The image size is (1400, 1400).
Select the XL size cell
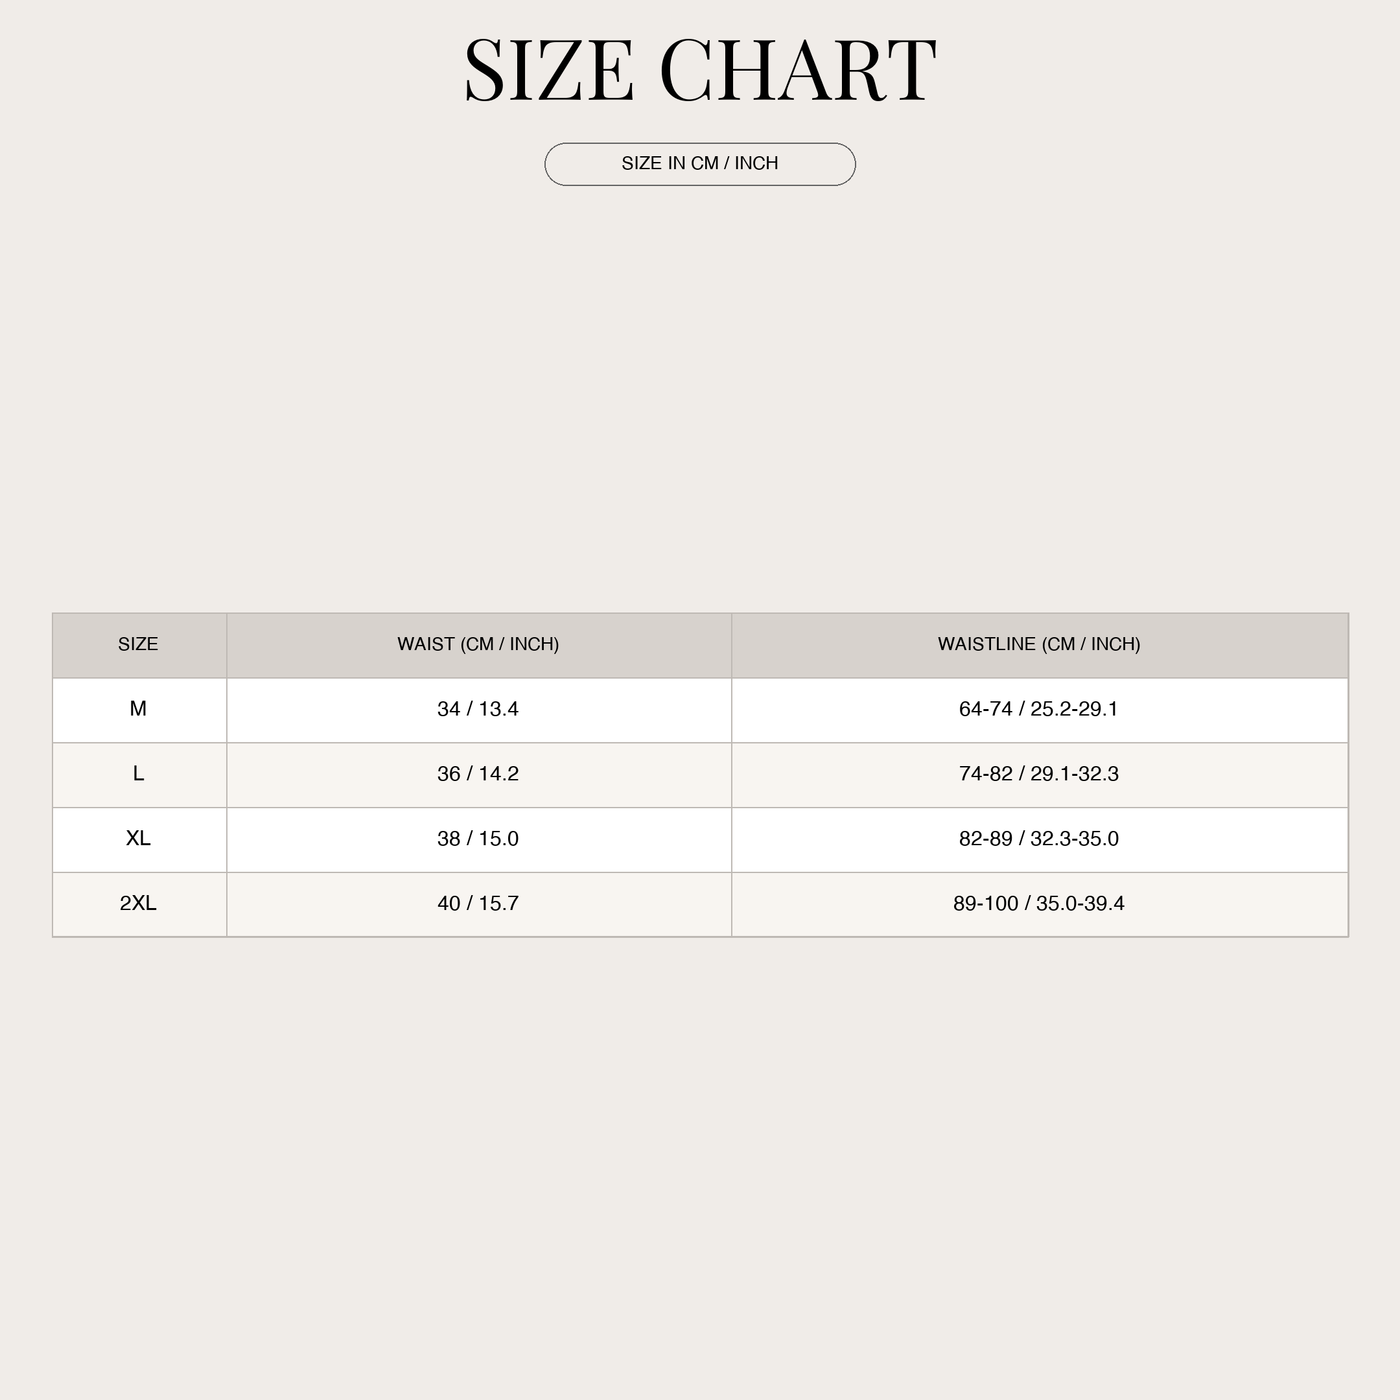coord(139,840)
